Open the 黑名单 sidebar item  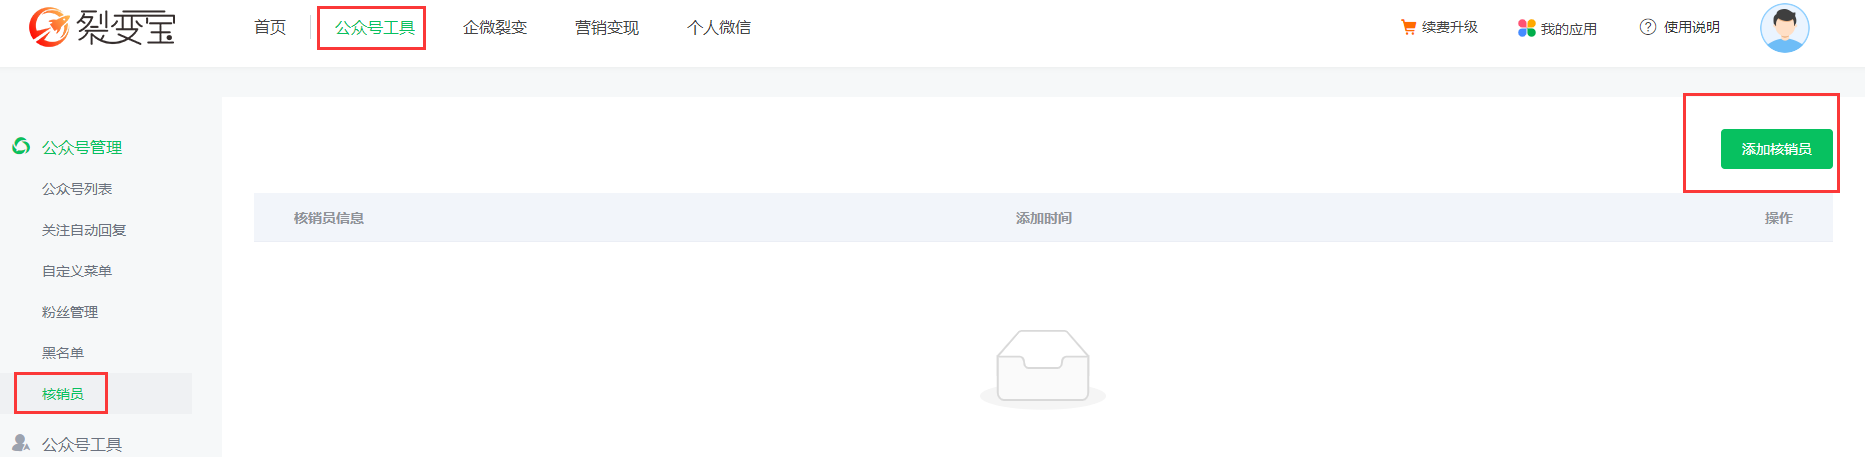pyautogui.click(x=63, y=353)
